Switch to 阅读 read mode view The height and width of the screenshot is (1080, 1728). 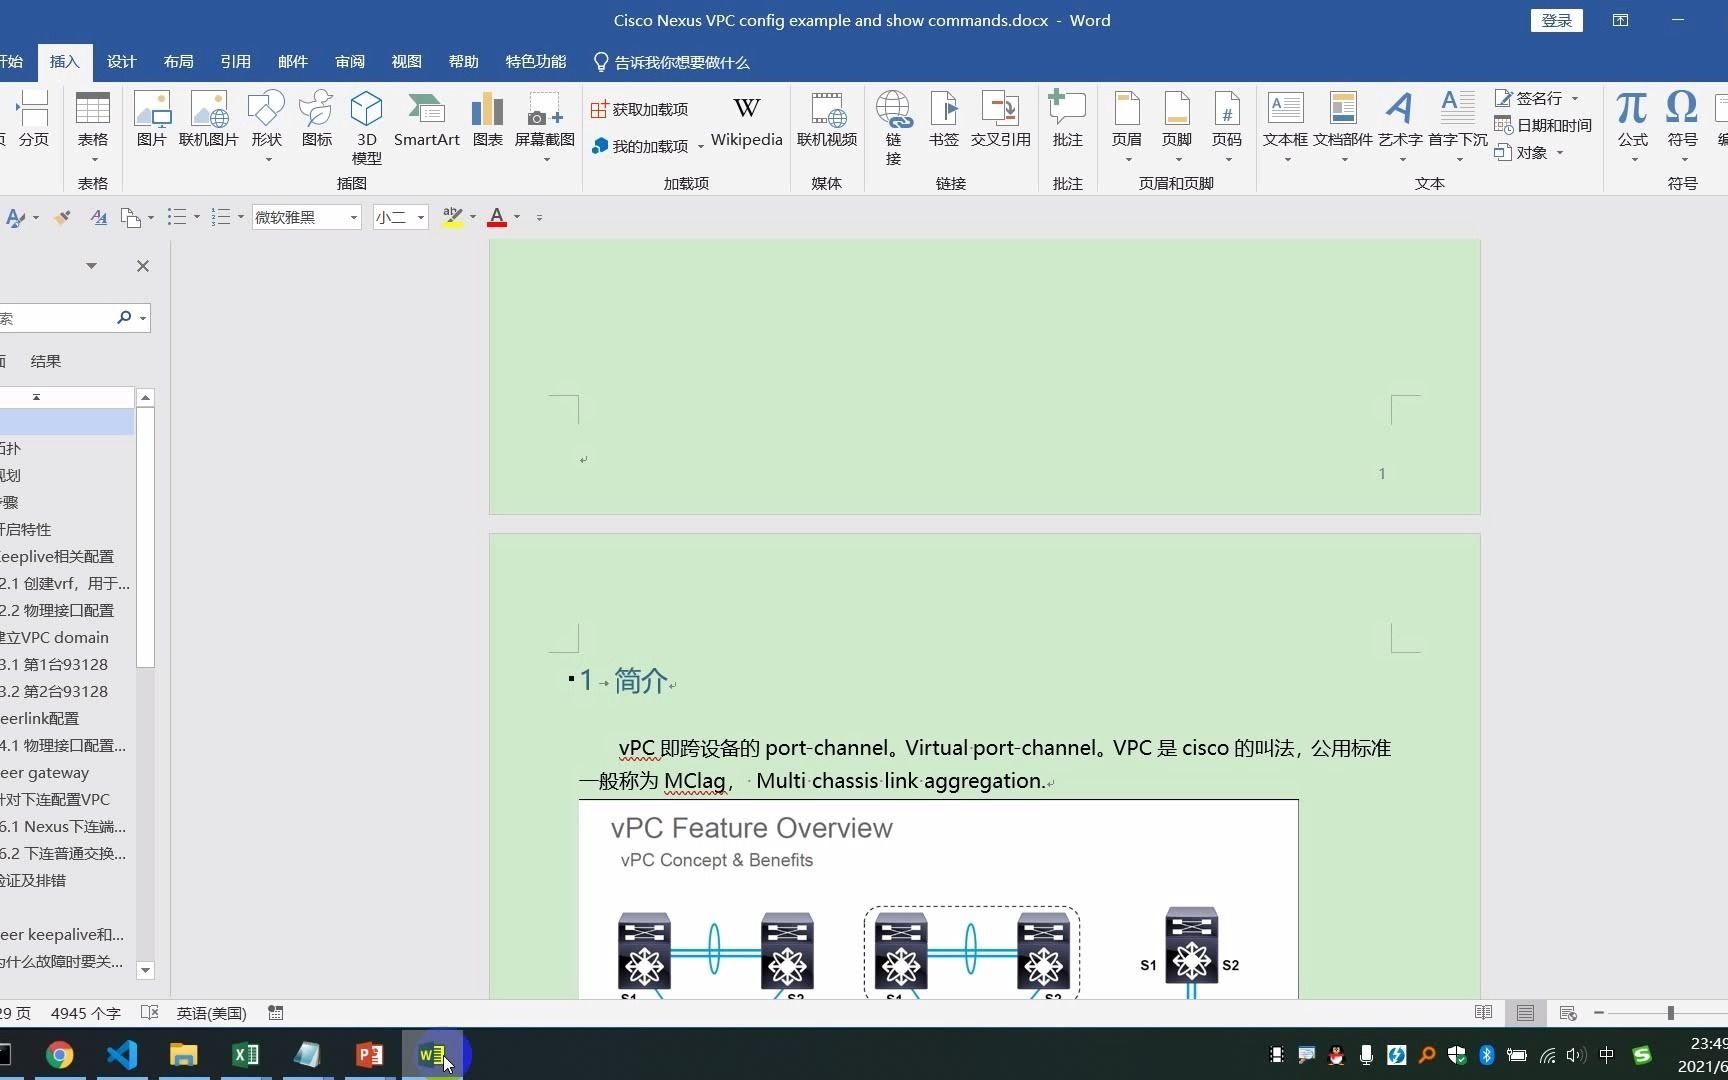pos(1484,1013)
